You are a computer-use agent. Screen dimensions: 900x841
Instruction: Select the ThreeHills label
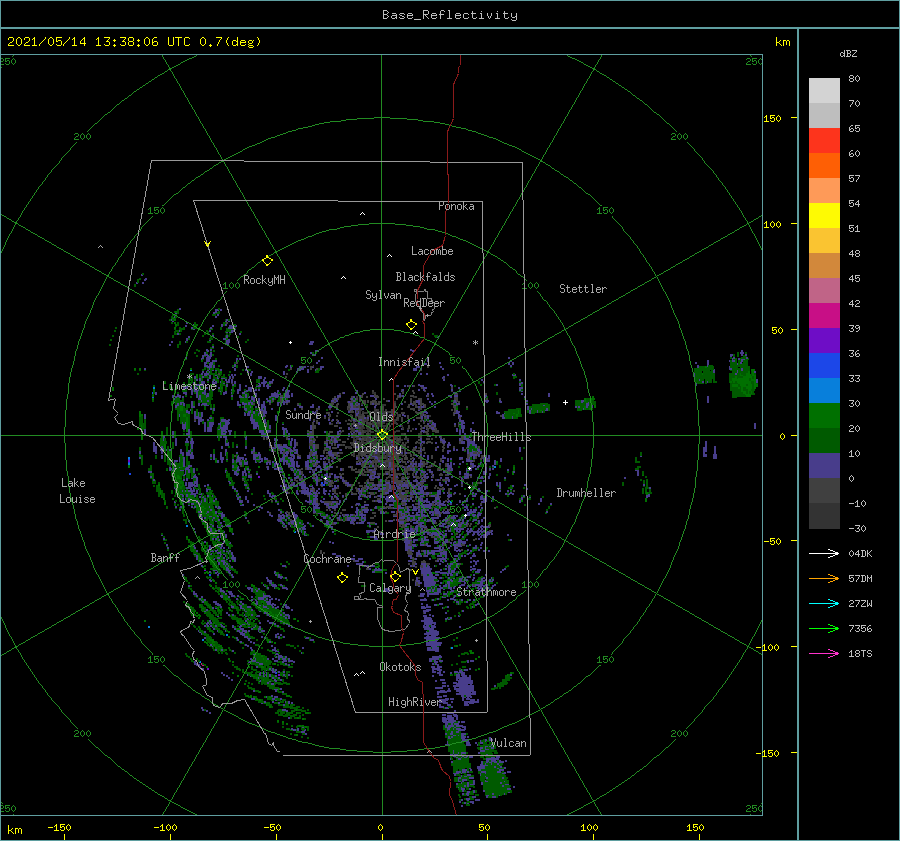point(501,437)
